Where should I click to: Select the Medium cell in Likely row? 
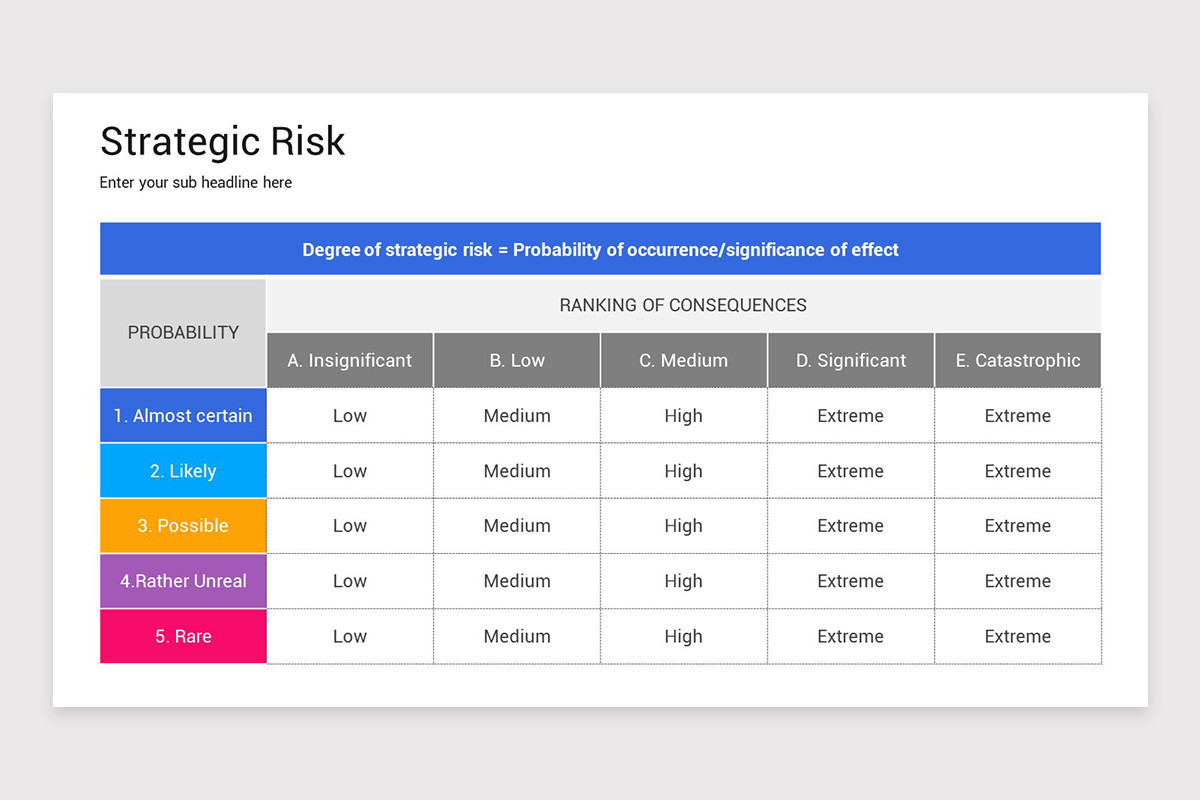point(516,470)
